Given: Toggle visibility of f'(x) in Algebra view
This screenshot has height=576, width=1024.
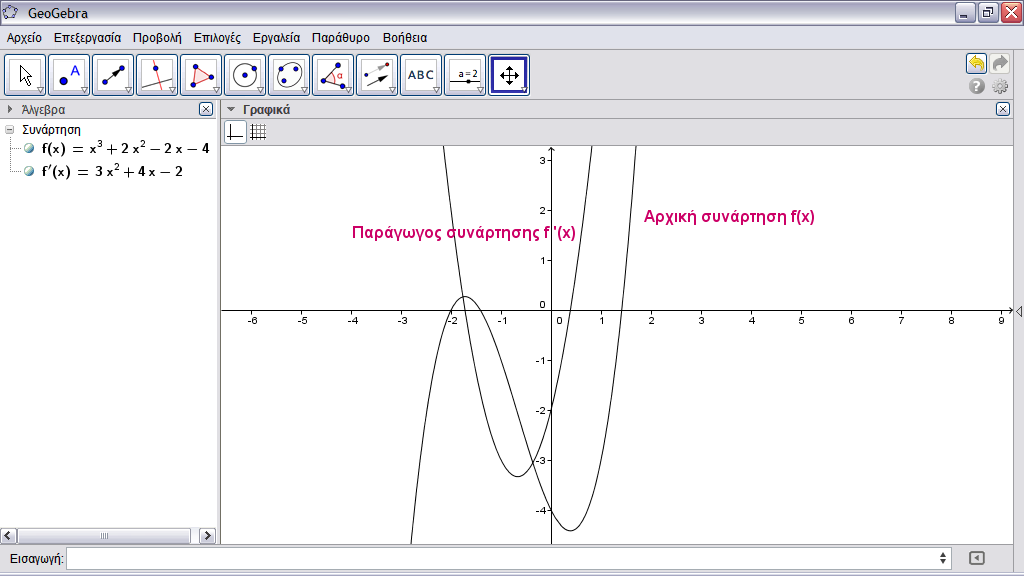Looking at the screenshot, I should point(29,171).
